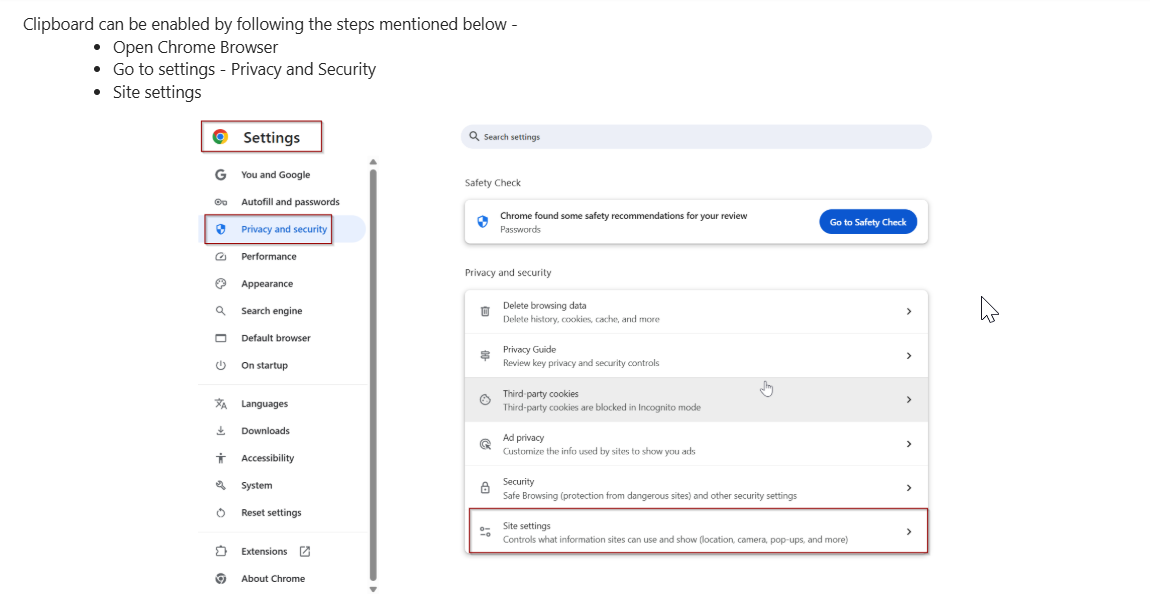Screen dimensions: 1150x605
Task: Click the sidebar scroll up arrow
Action: [373, 162]
